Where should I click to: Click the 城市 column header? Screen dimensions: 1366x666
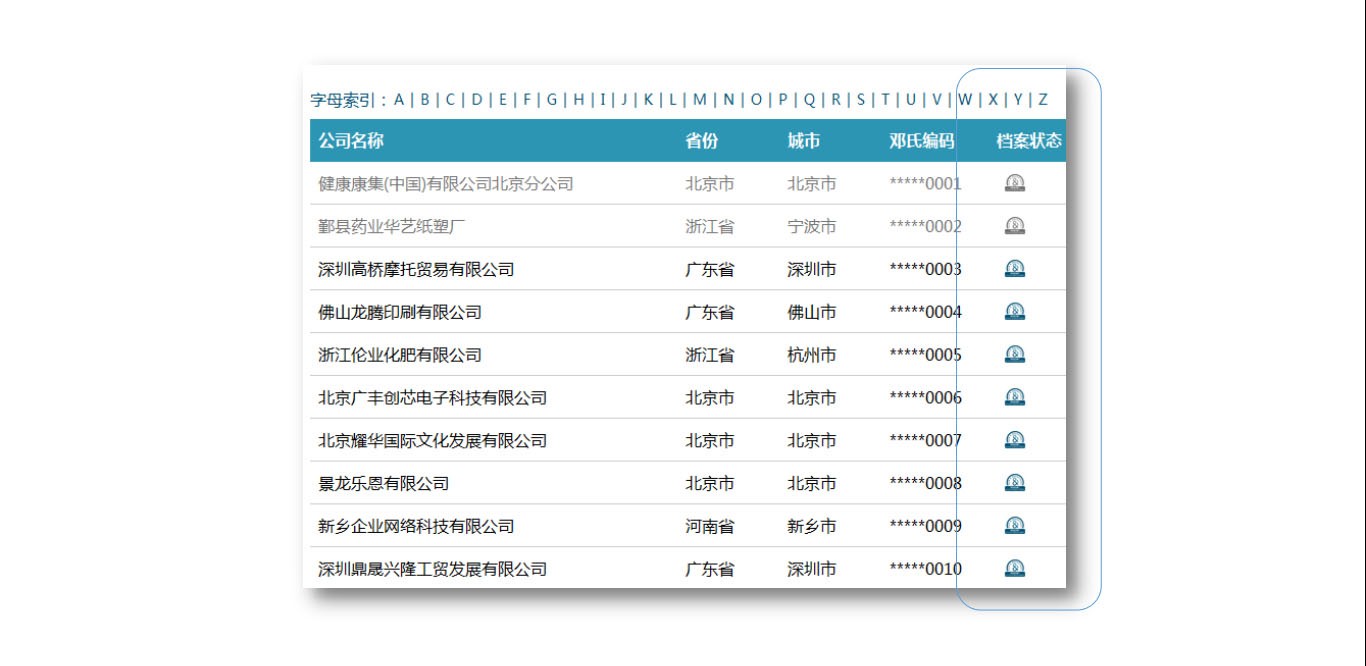pyautogui.click(x=803, y=141)
